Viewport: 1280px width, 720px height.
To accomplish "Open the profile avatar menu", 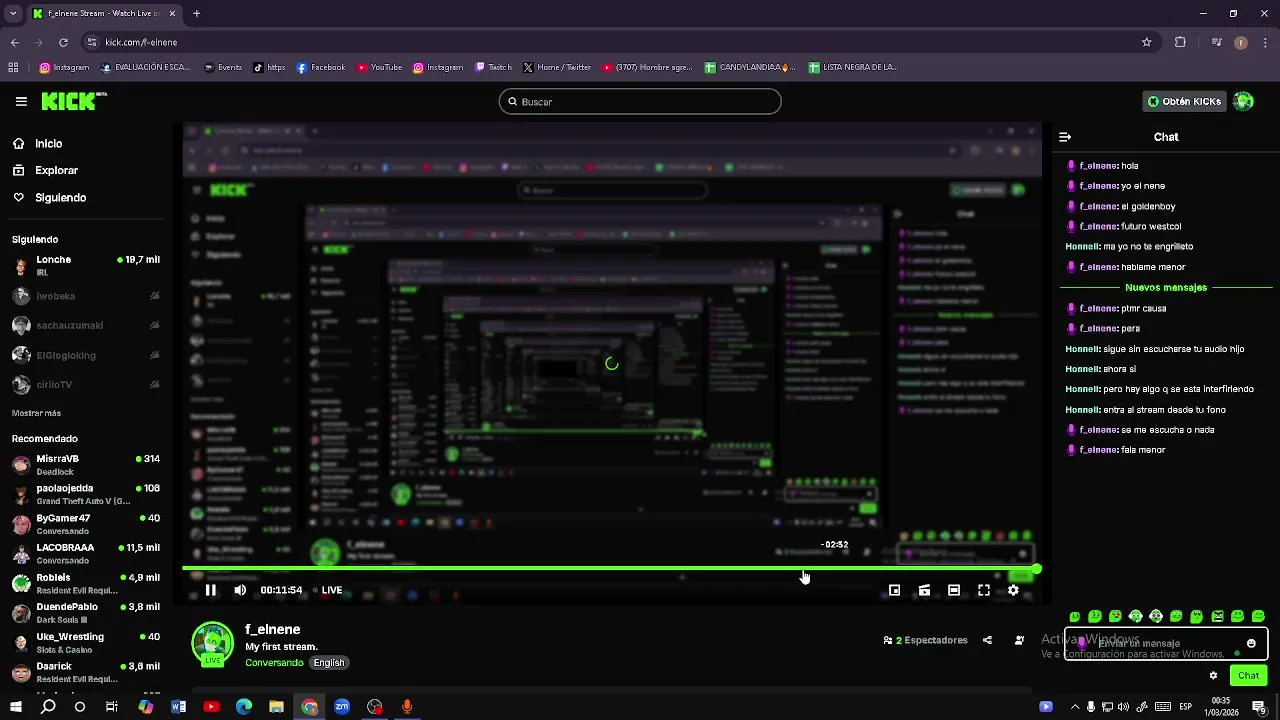I will tap(1243, 101).
